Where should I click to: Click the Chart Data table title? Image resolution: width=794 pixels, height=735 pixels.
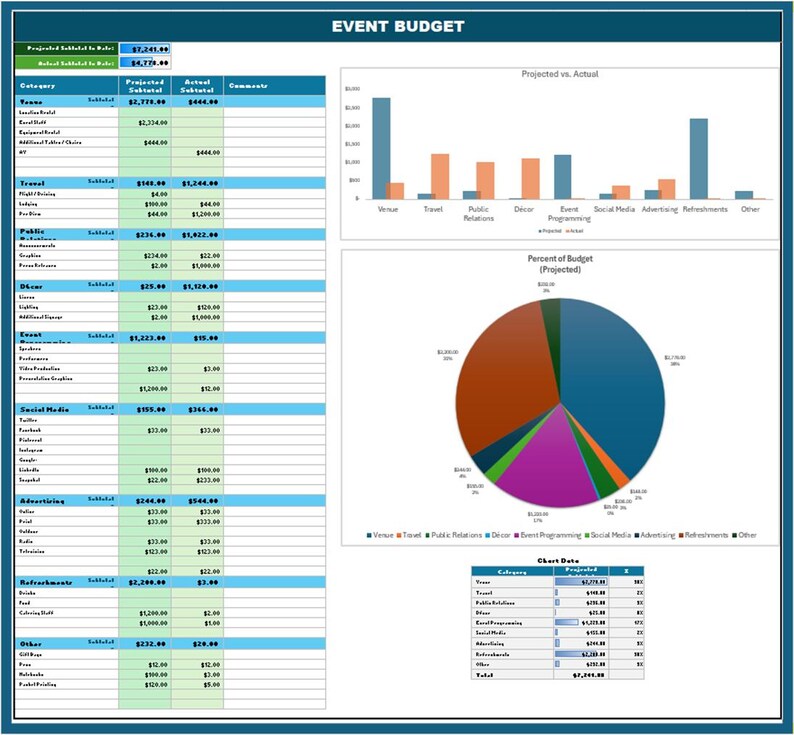(558, 561)
